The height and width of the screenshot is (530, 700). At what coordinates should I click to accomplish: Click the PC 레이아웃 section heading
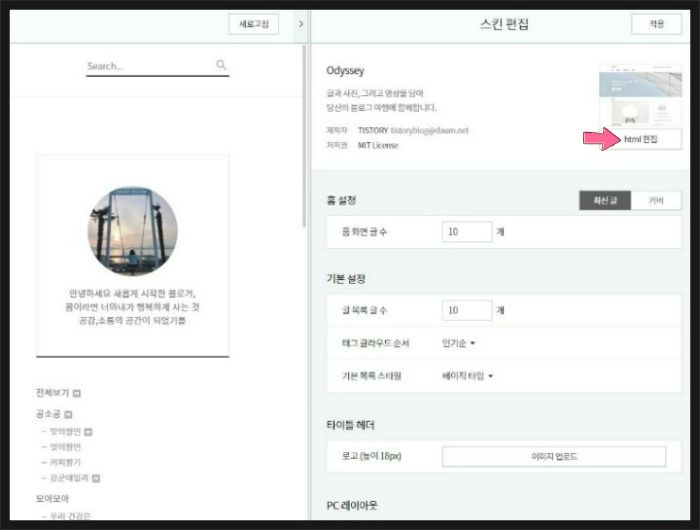(x=352, y=505)
